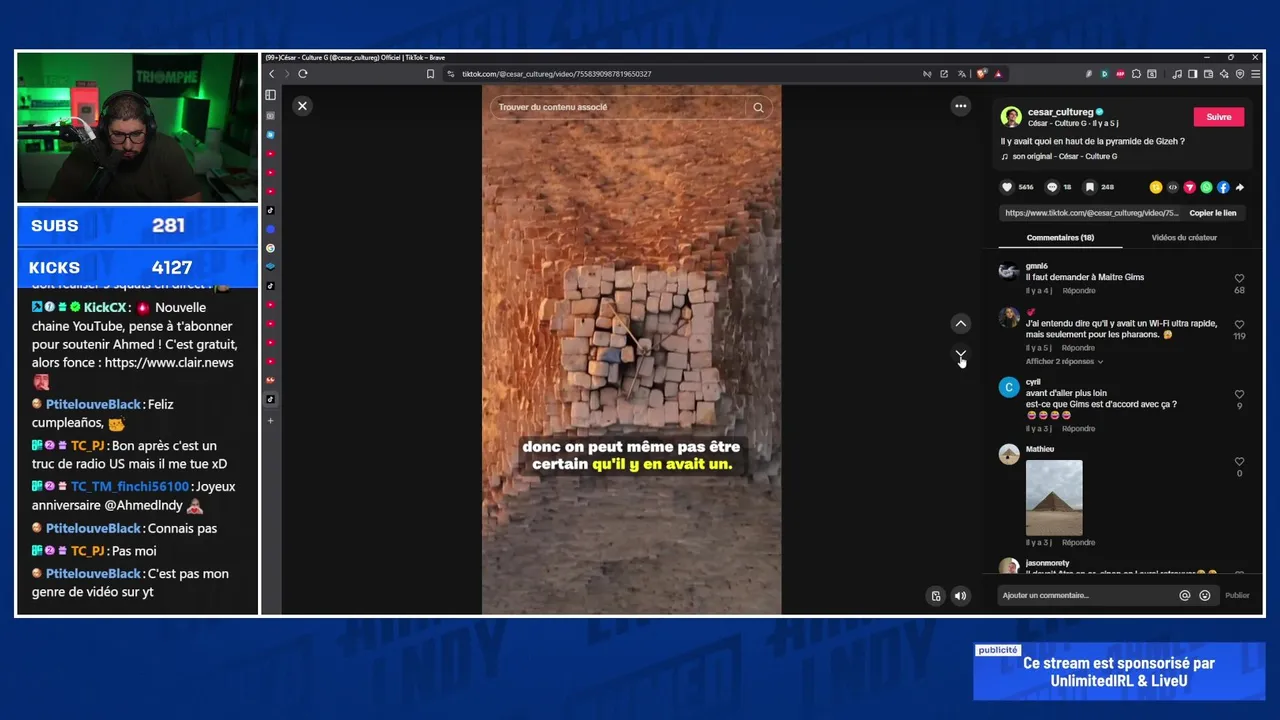1280x720 pixels.
Task: Send to friends with red paper-plane icon
Action: tap(1190, 187)
